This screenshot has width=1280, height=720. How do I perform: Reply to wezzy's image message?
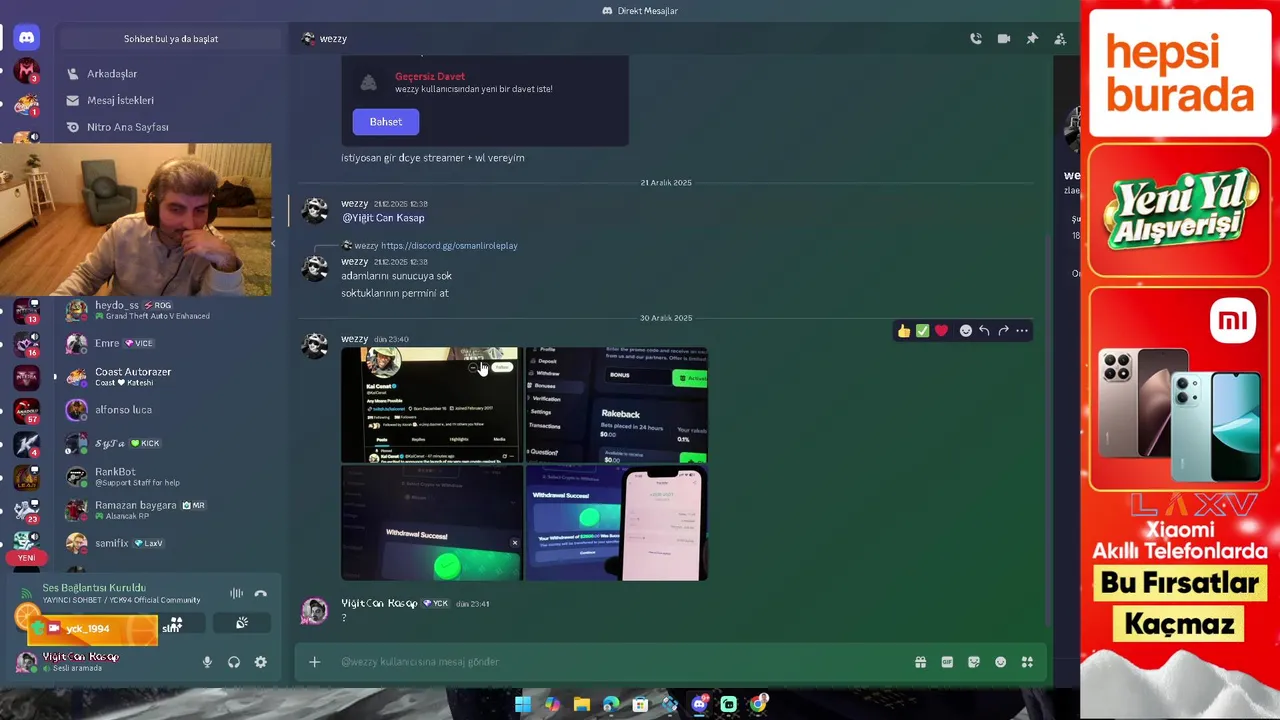tap(984, 331)
